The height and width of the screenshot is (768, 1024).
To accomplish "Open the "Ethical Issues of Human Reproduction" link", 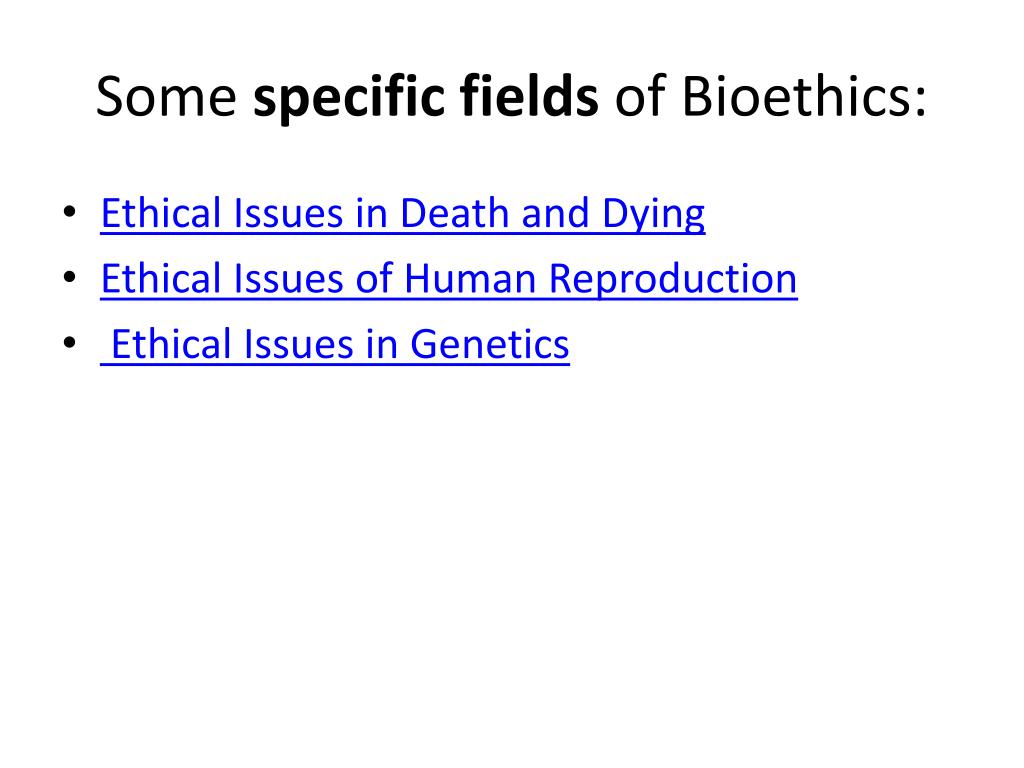I will tap(449, 279).
